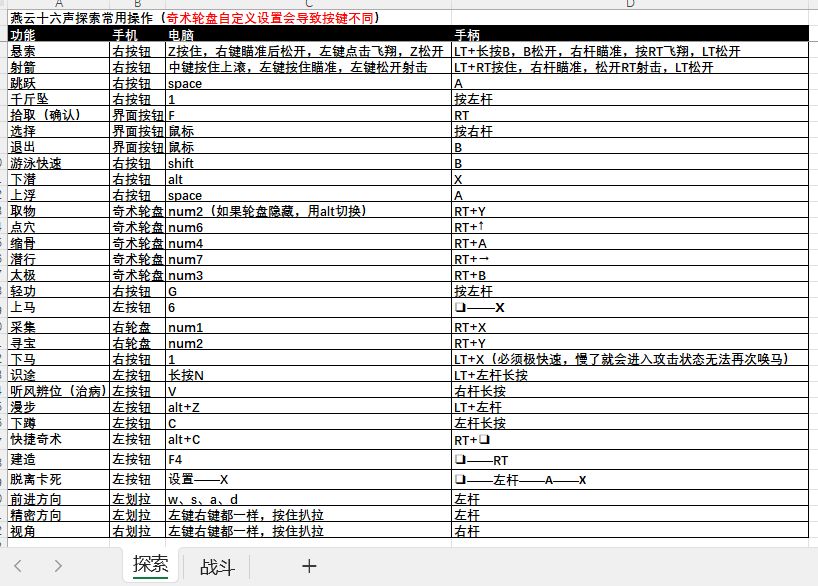This screenshot has width=818, height=586.
Task: Click PC key cell num4
Action: tap(308, 243)
